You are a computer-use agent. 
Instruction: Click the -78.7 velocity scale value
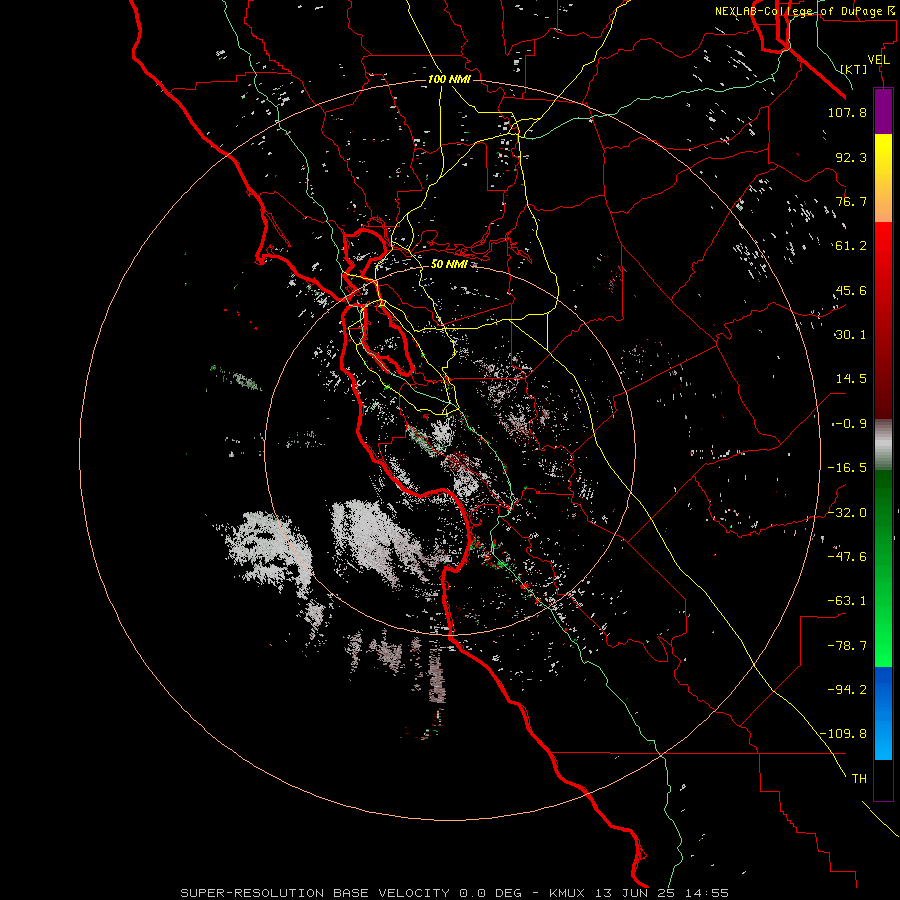847,646
